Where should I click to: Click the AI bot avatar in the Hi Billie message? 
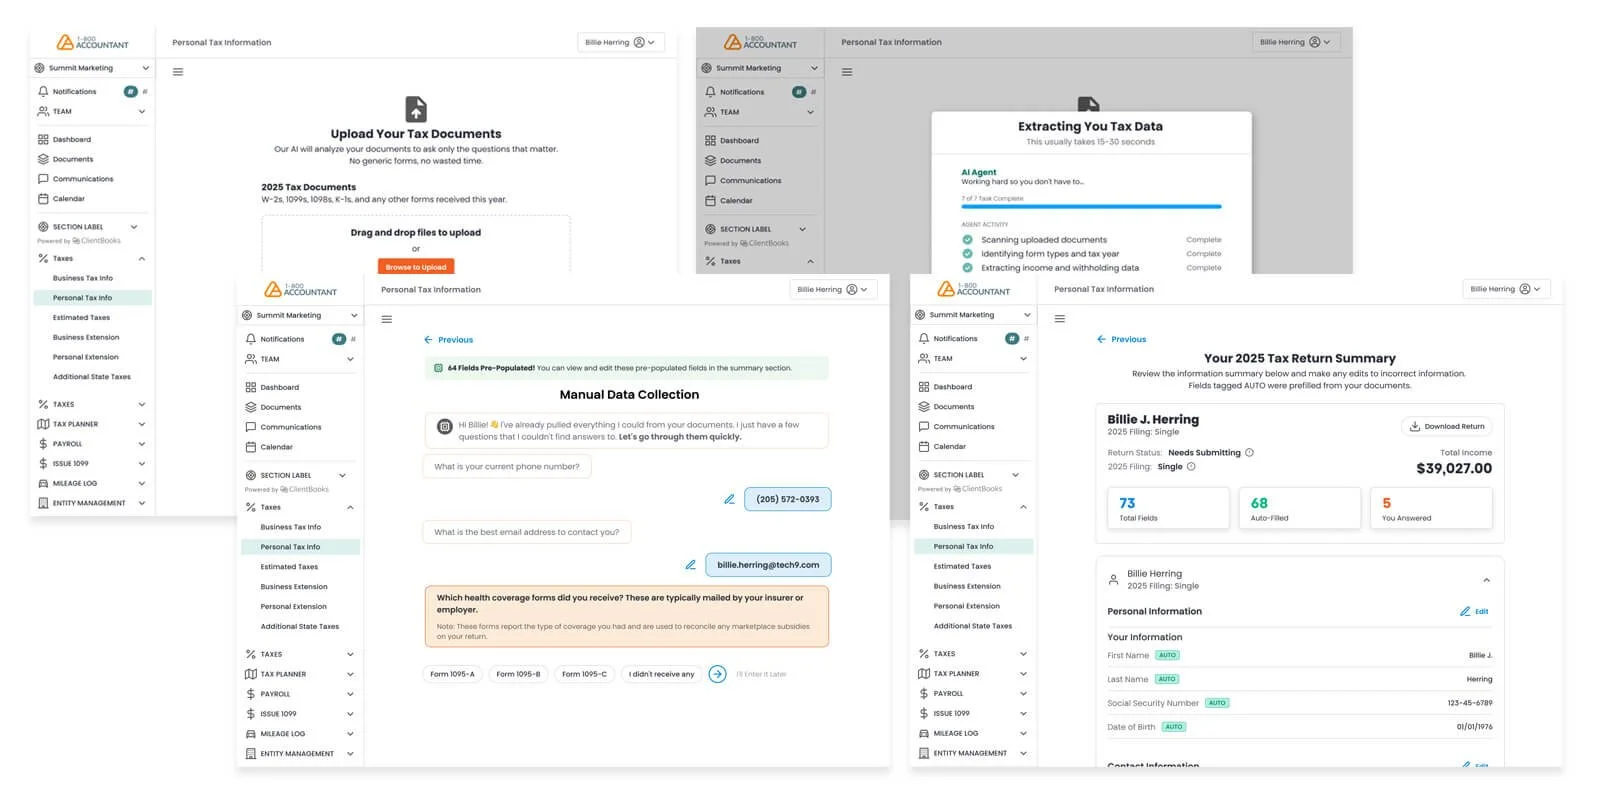pyautogui.click(x=445, y=427)
